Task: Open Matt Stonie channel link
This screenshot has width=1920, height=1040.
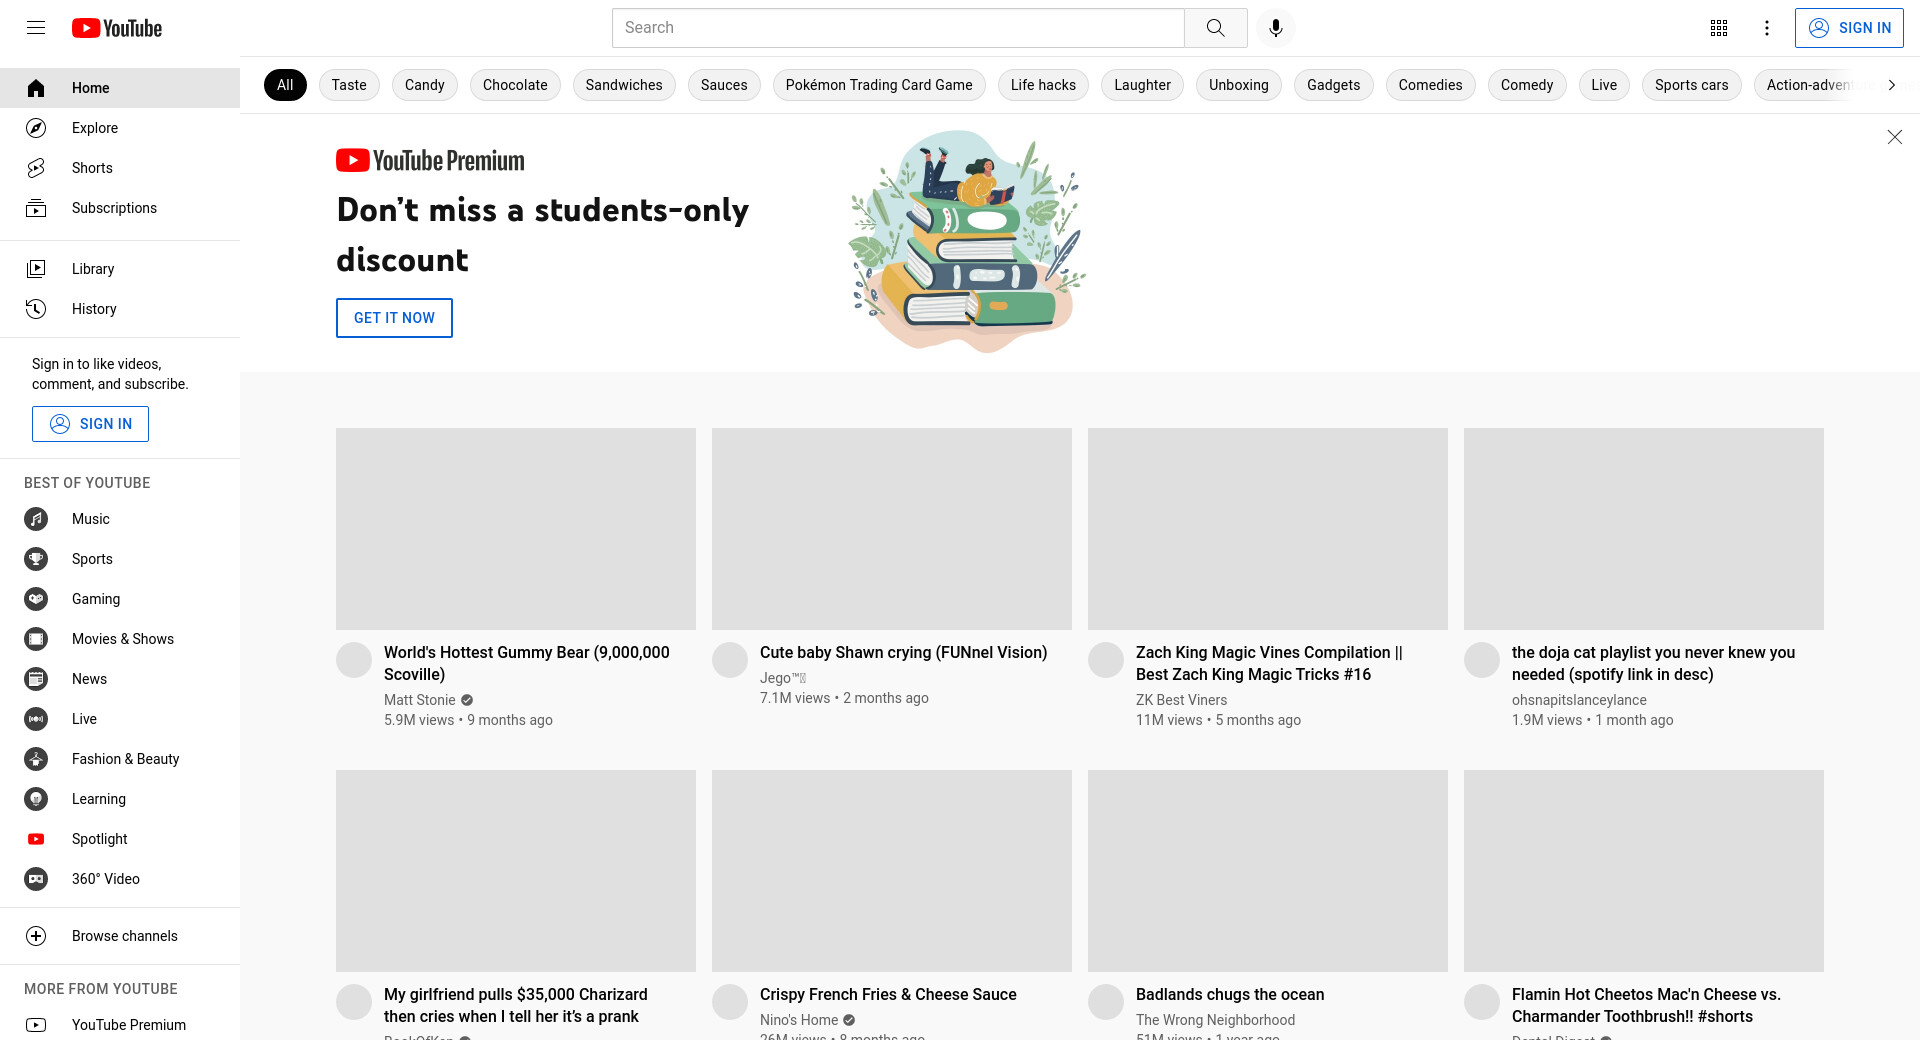Action: pos(420,700)
